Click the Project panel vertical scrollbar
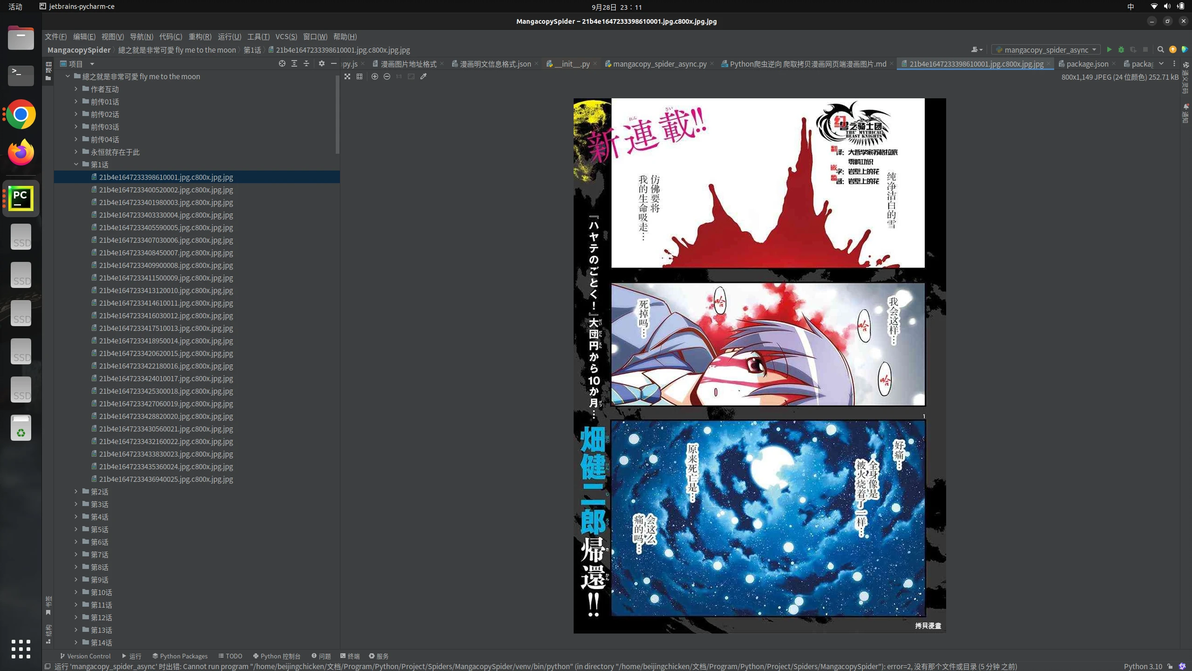Screen dimensions: 1192x671 [337, 114]
